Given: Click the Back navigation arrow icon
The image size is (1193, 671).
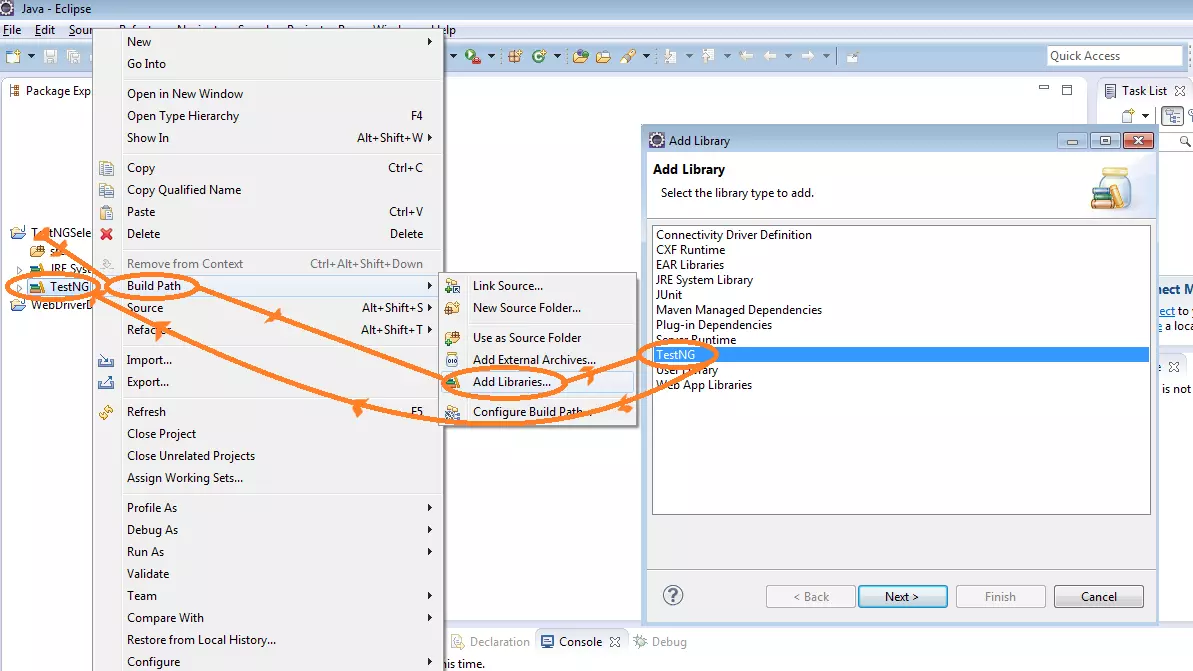Looking at the screenshot, I should (770, 56).
